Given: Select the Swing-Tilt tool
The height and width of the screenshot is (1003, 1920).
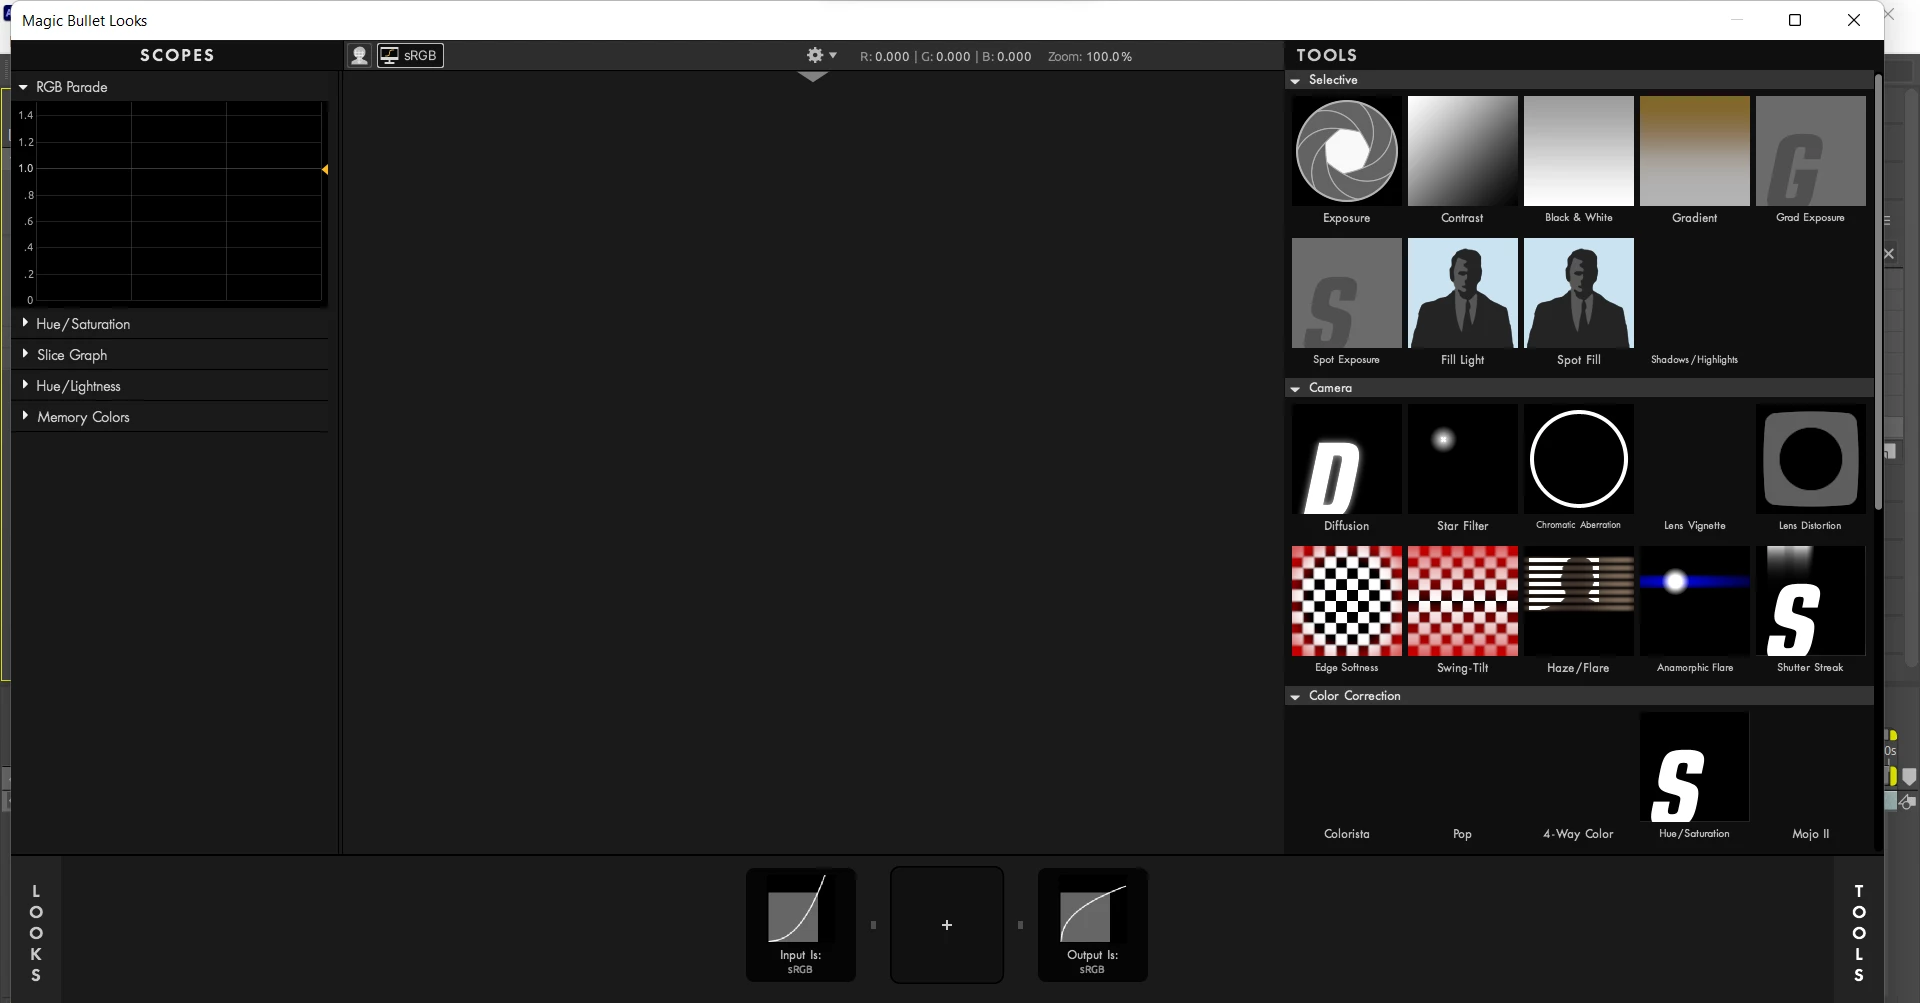Looking at the screenshot, I should pos(1462,610).
